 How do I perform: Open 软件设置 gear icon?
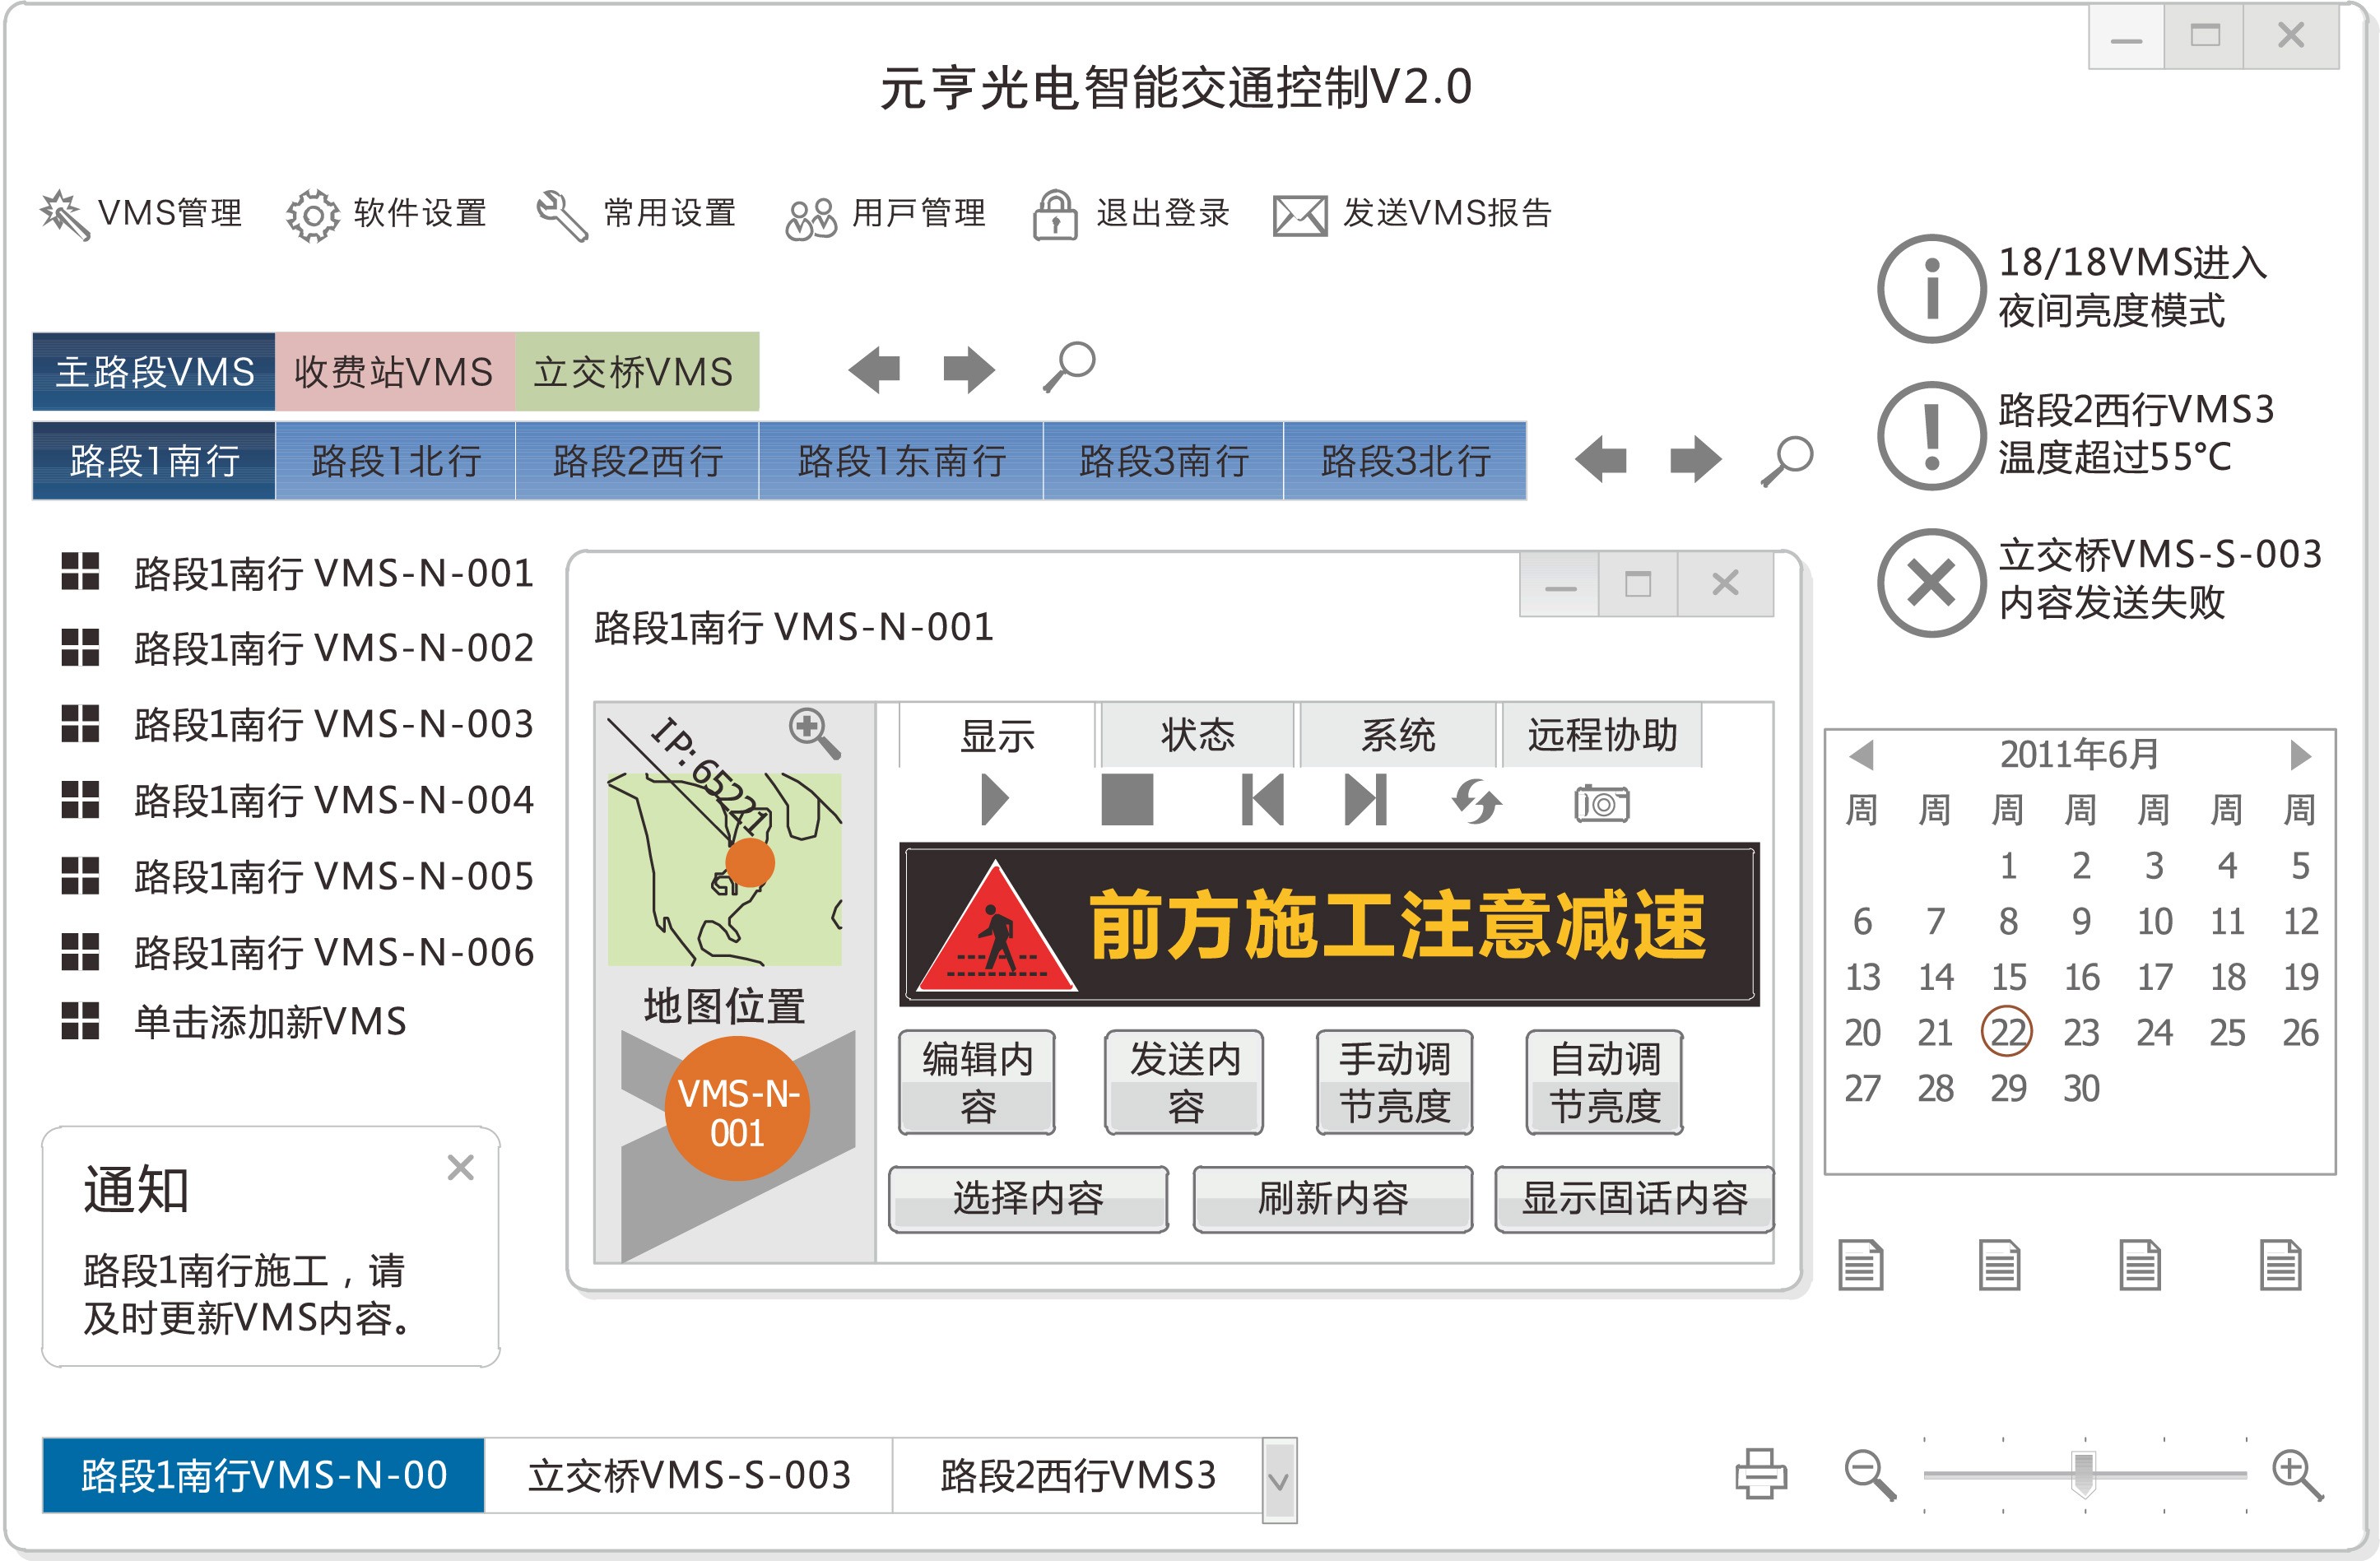point(313,215)
